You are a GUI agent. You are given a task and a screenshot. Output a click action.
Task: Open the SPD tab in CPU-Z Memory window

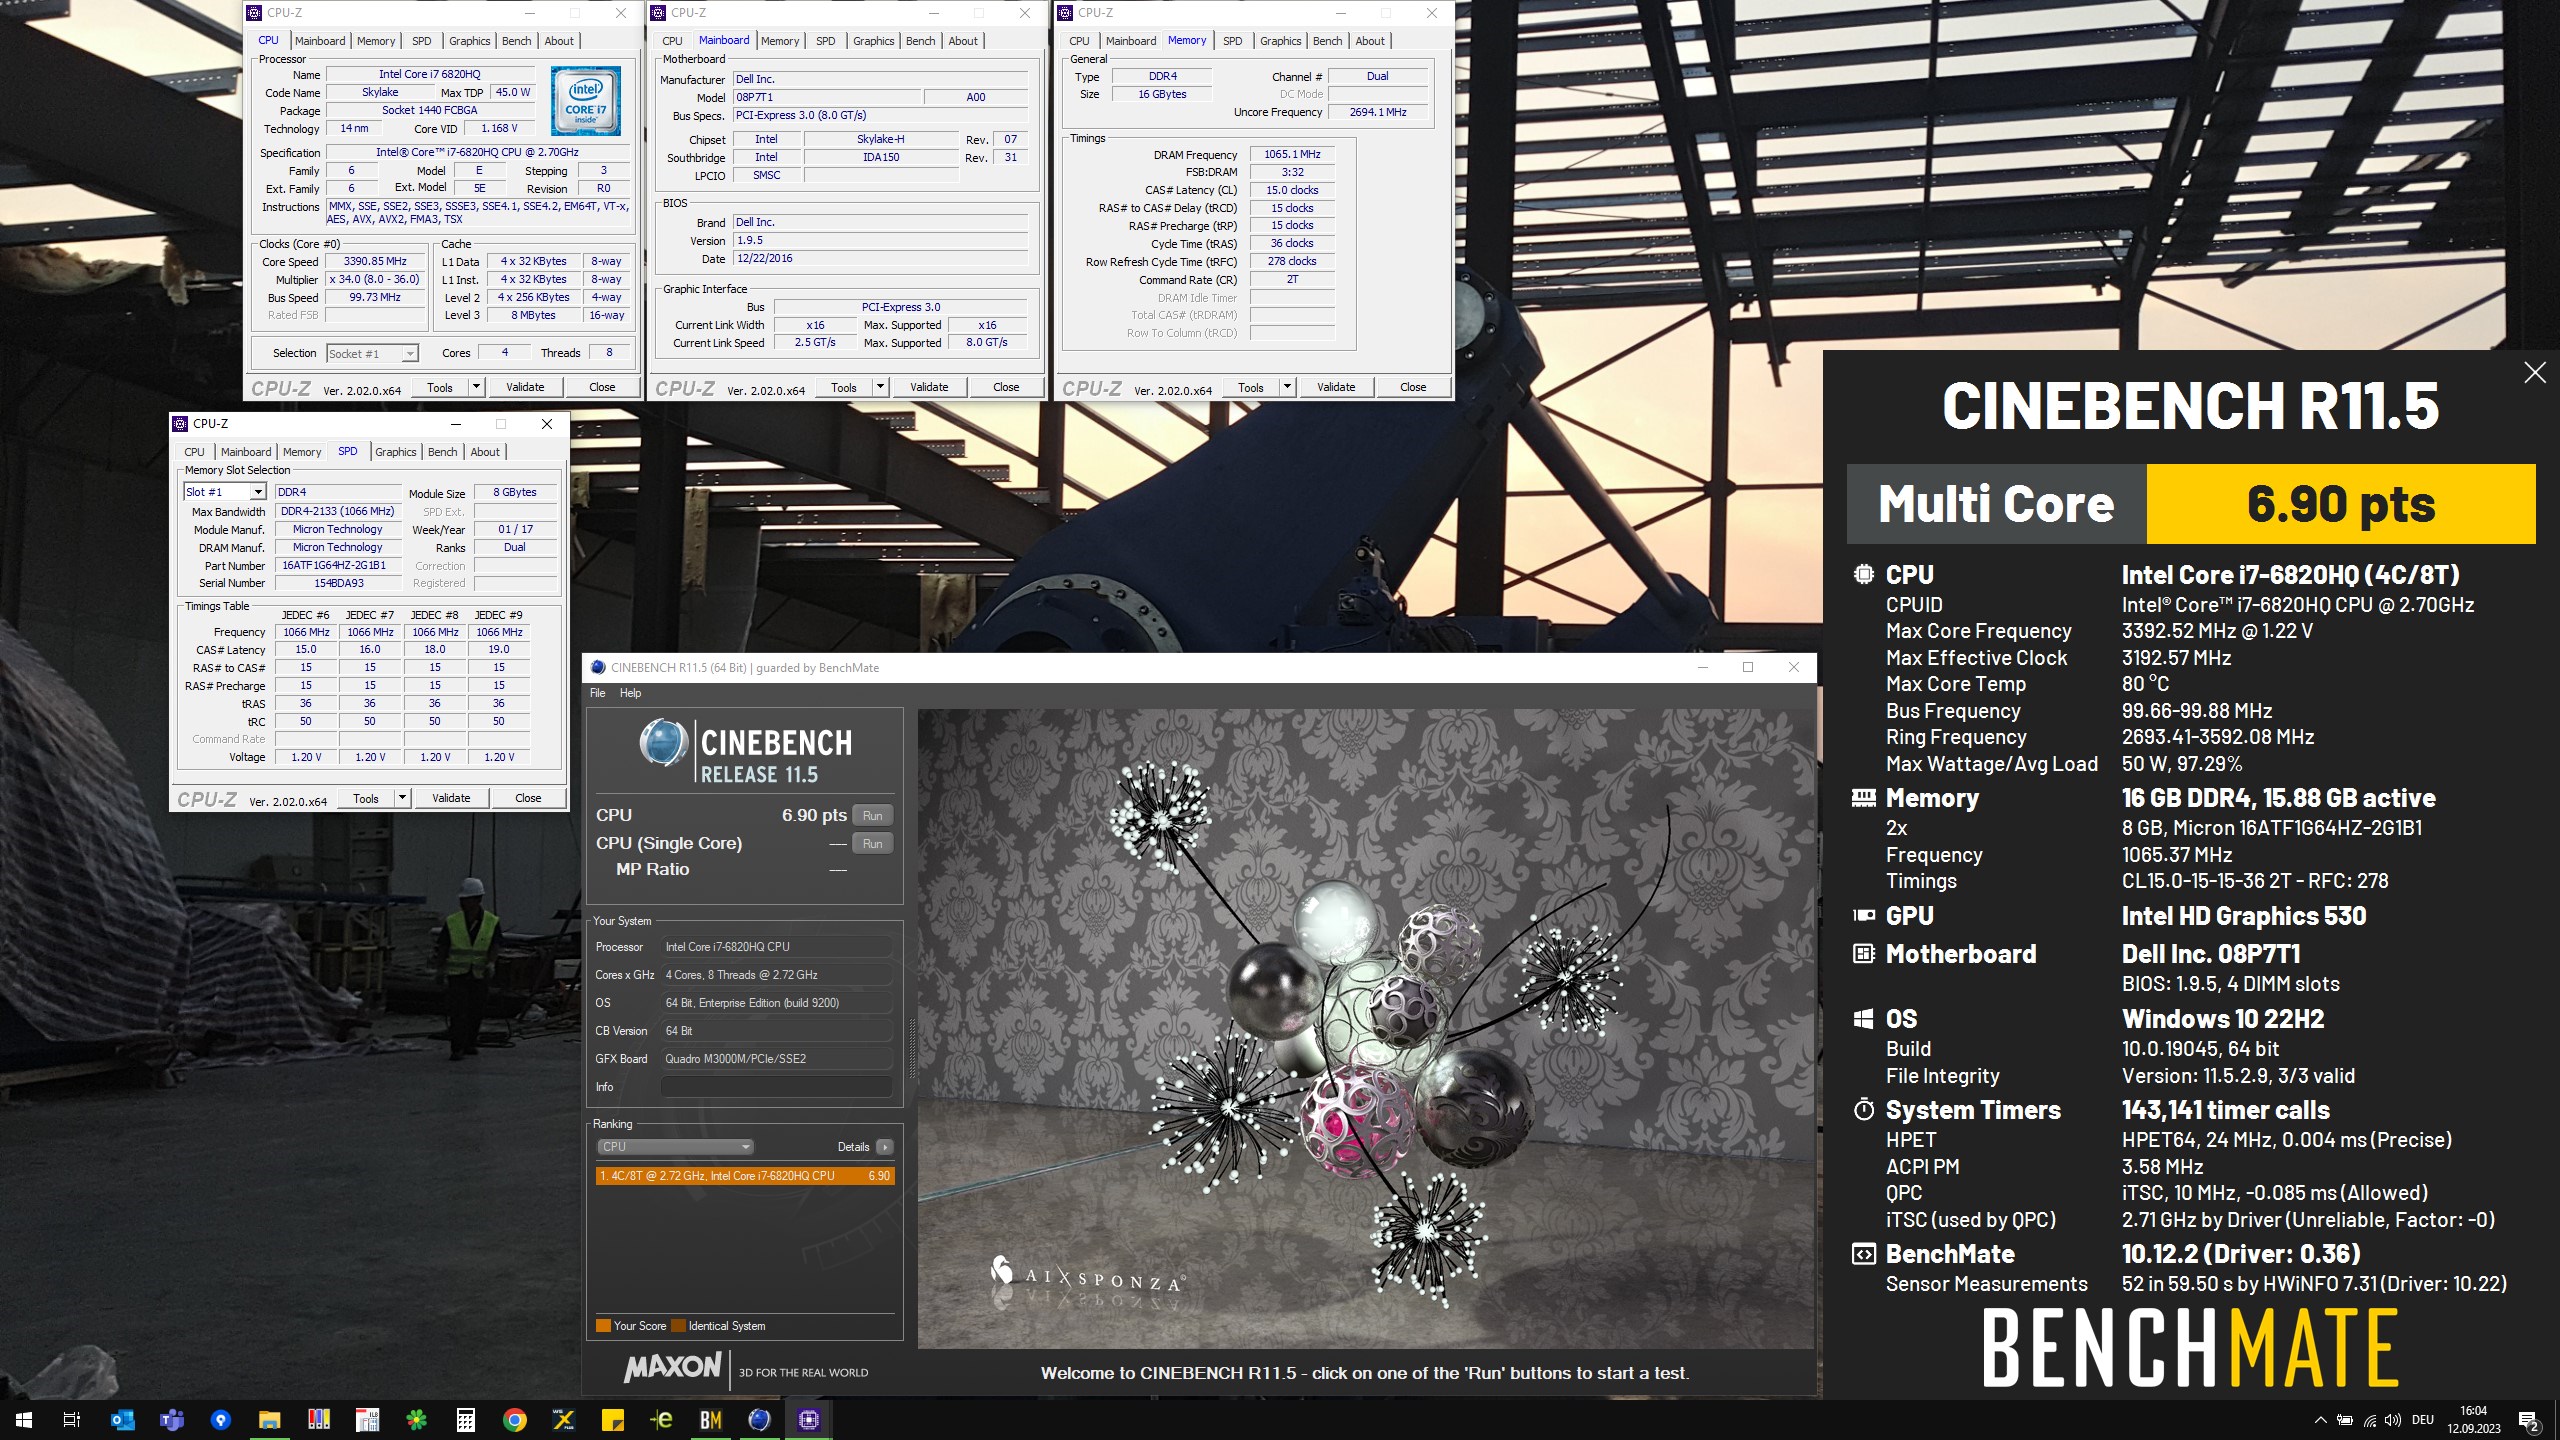coord(1233,41)
